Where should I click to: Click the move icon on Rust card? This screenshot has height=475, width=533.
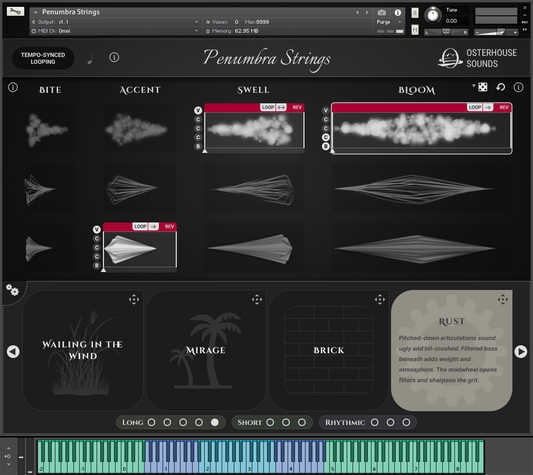pos(503,300)
